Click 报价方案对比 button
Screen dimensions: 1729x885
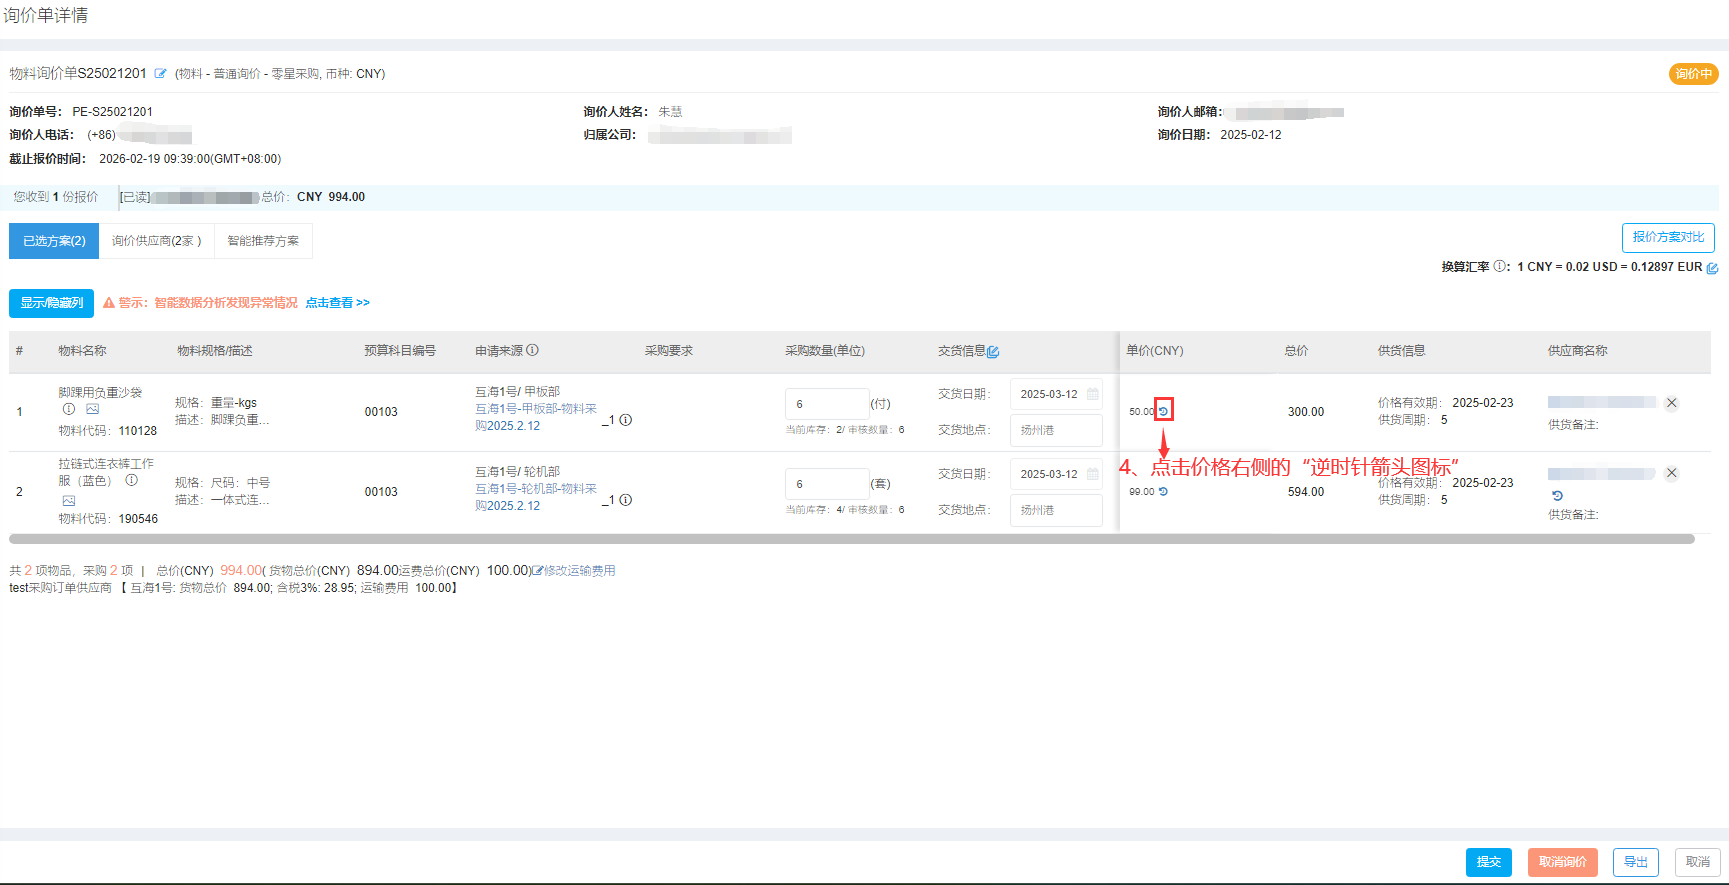[1668, 238]
